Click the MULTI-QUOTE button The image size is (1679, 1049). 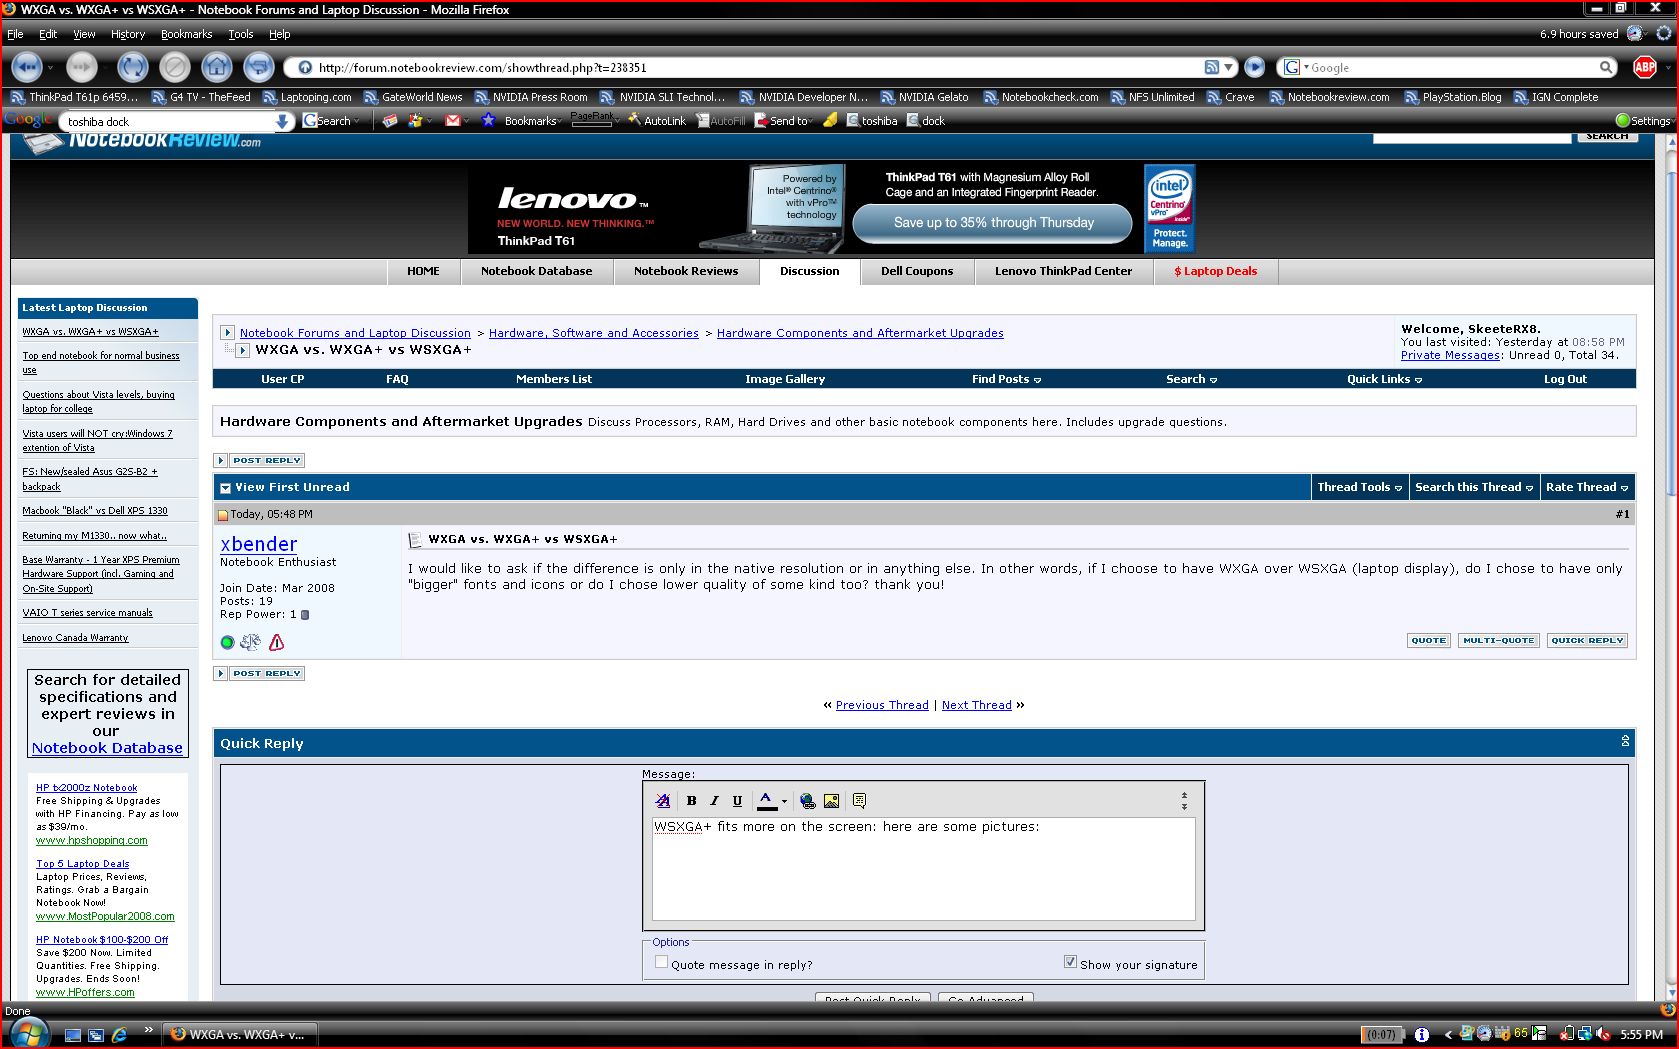[1498, 641]
